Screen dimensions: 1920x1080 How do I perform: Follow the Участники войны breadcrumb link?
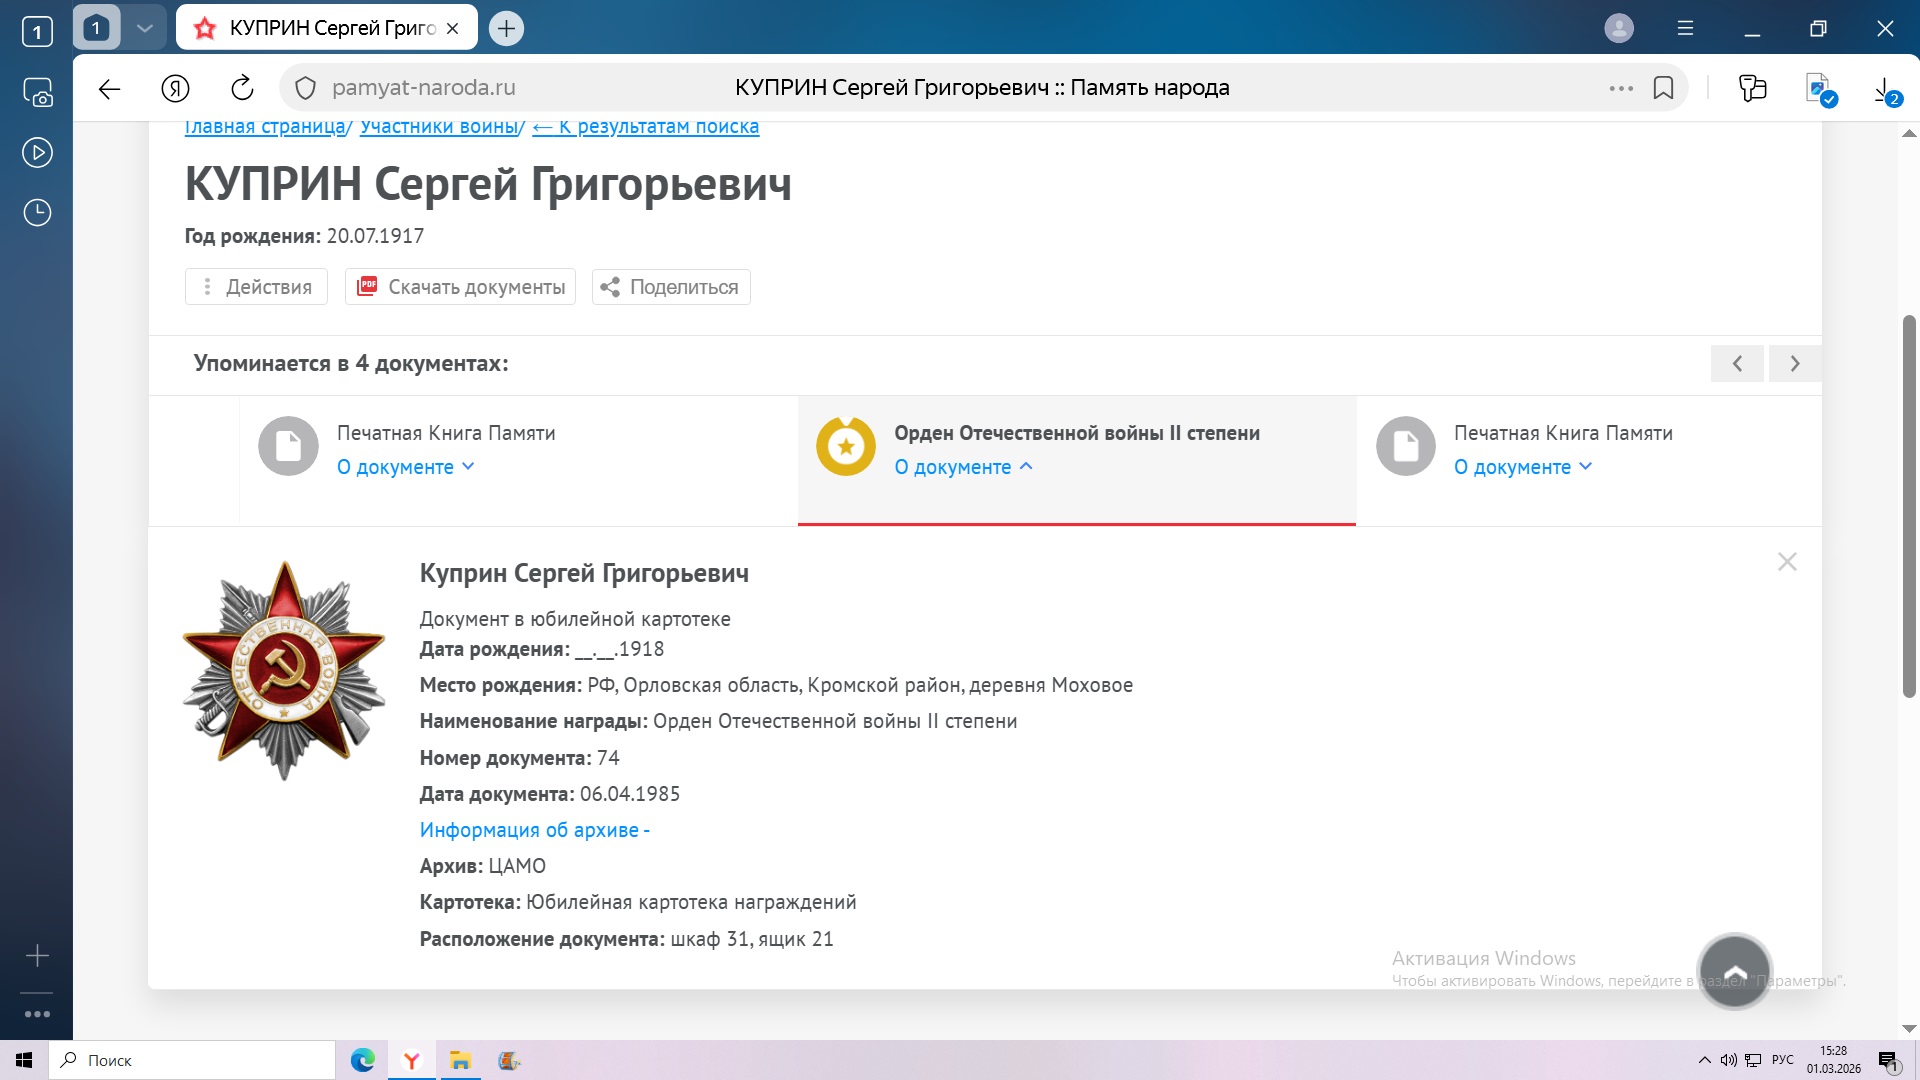coord(438,127)
